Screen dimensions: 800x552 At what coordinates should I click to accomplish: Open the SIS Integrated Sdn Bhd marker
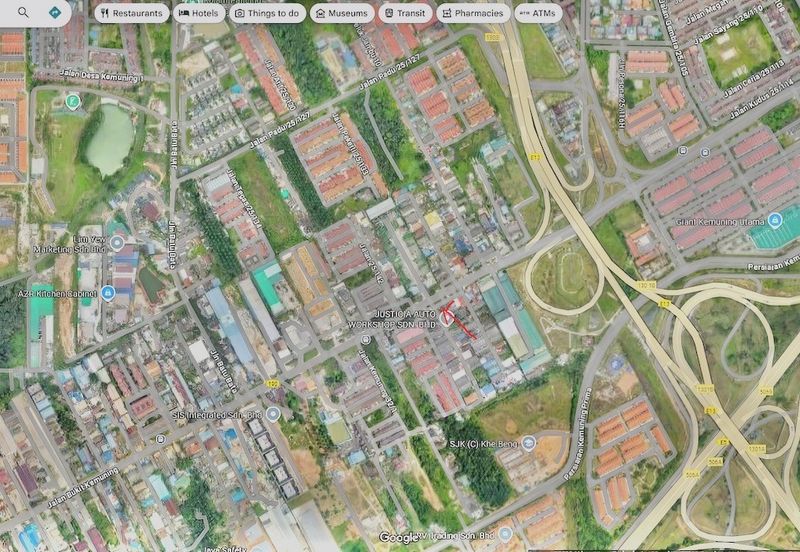273,414
